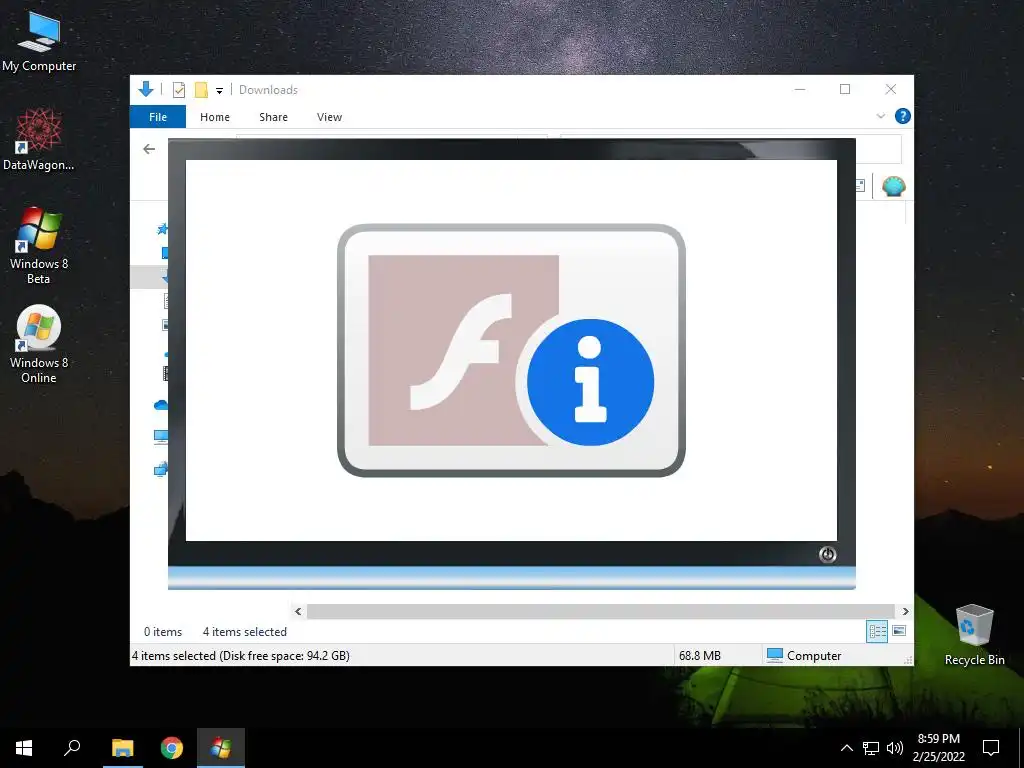
Task: Open File Explorer from taskbar
Action: pos(122,748)
